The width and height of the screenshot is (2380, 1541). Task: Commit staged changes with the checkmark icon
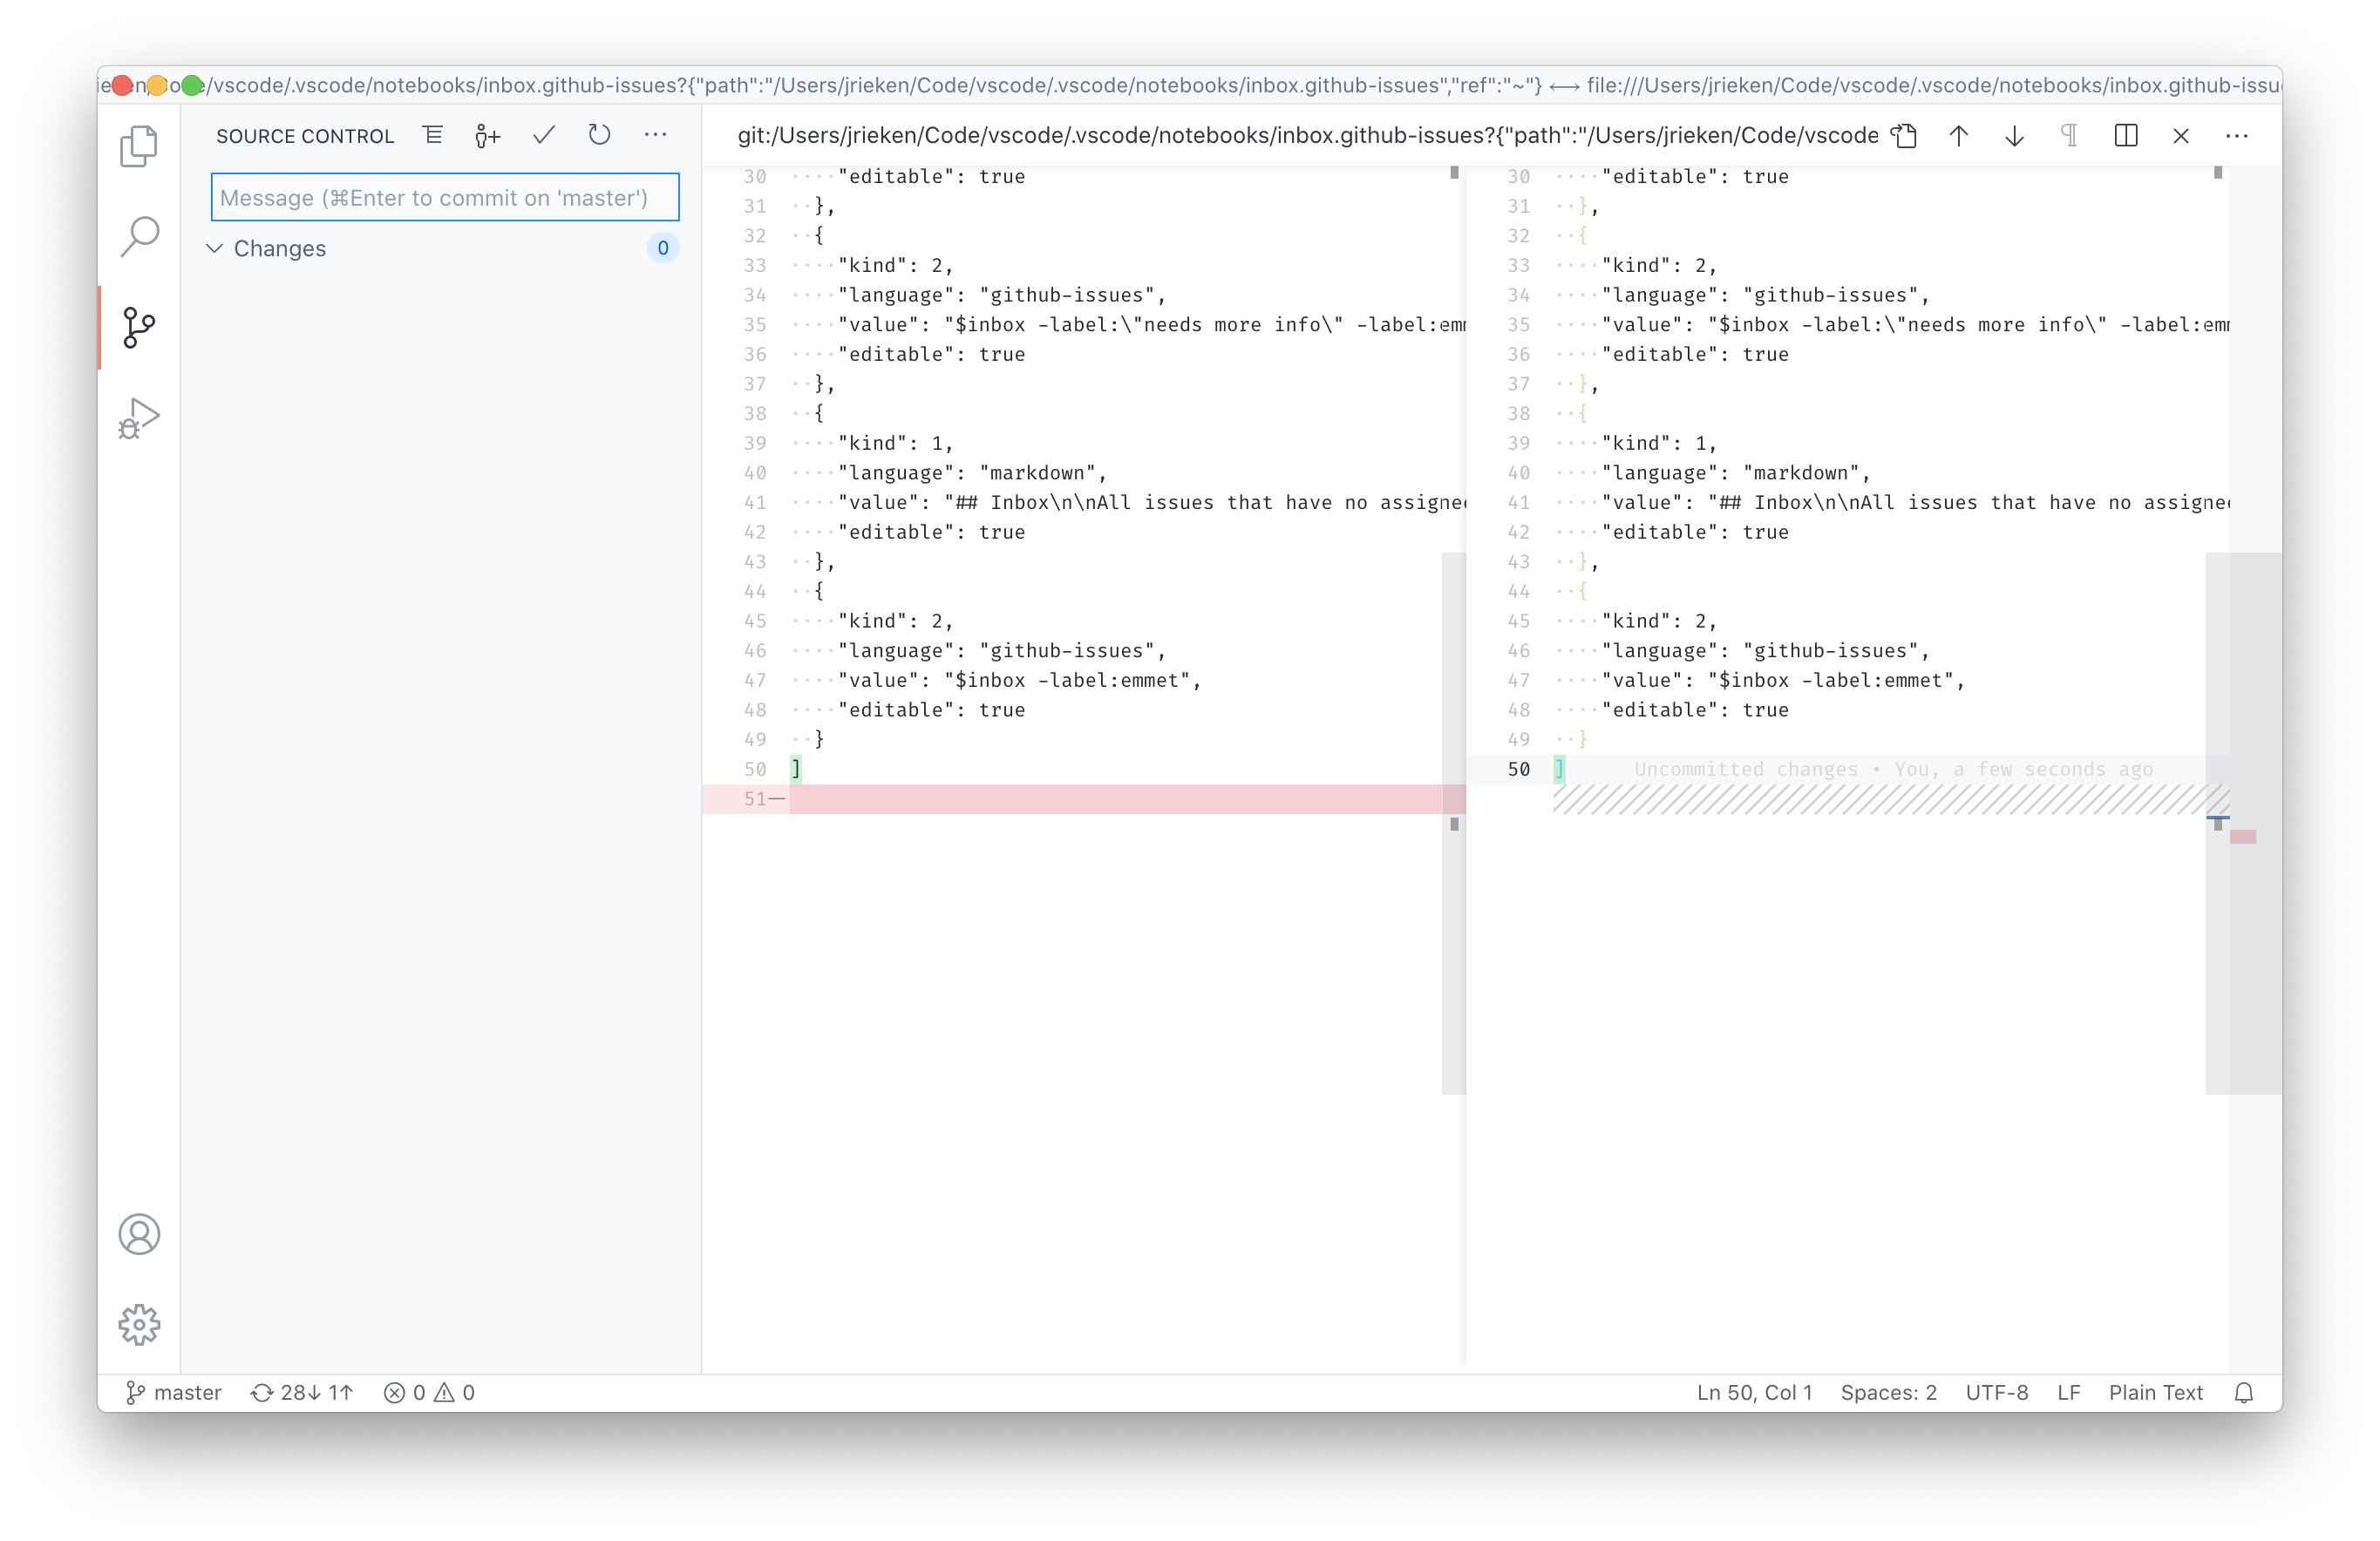[543, 135]
